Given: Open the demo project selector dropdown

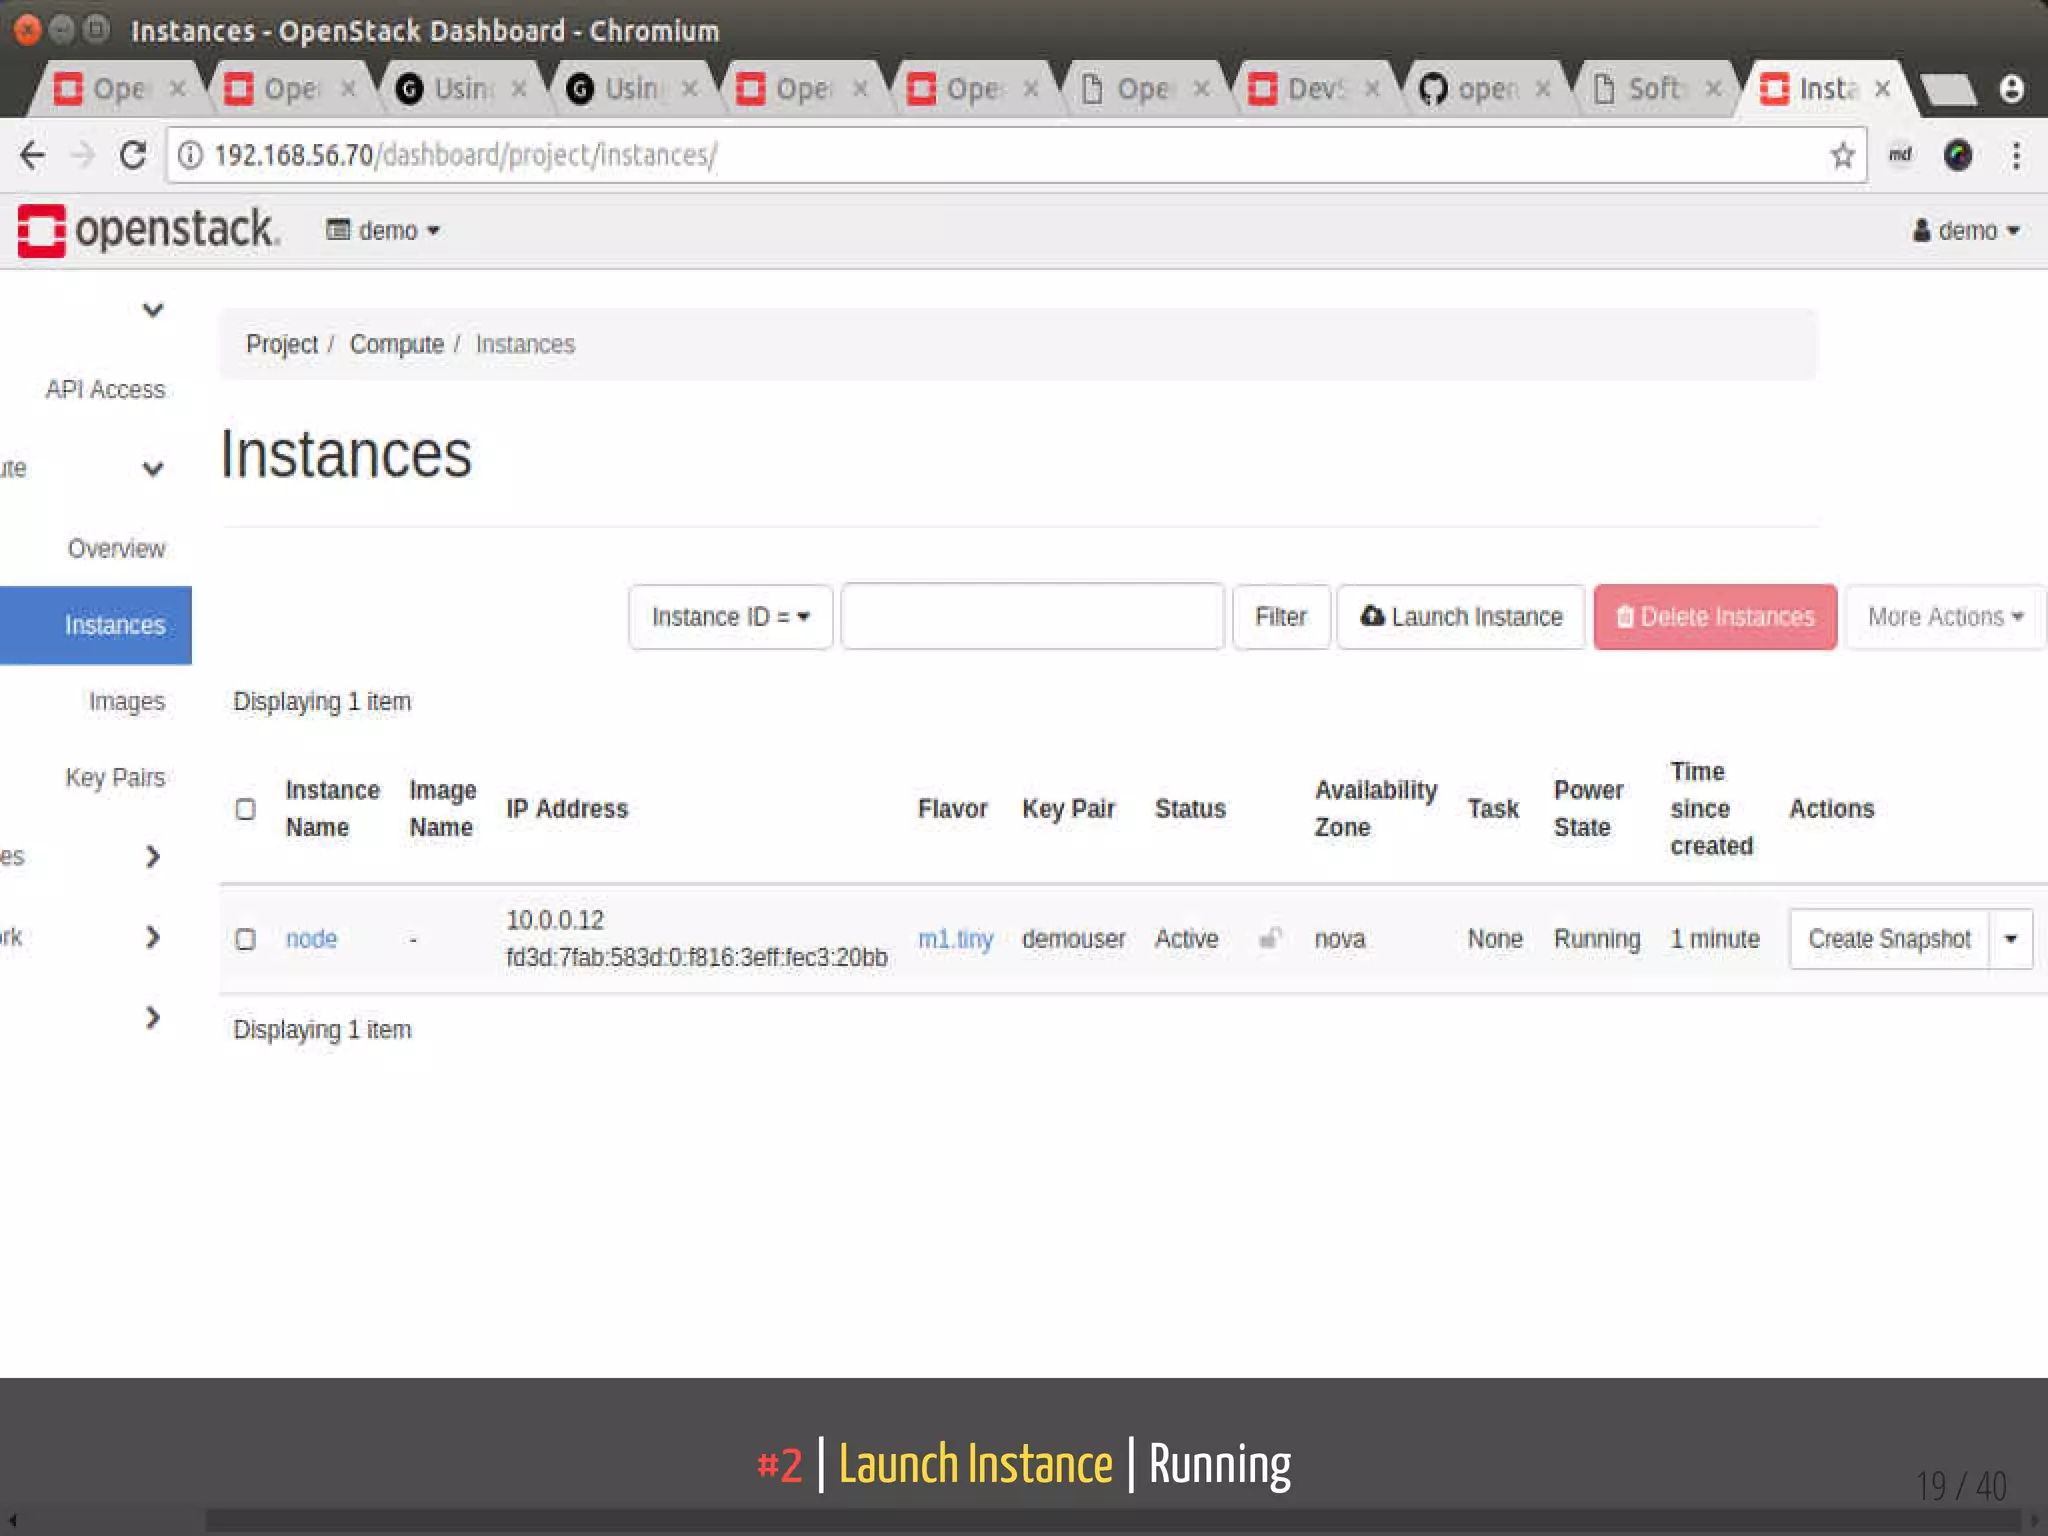Looking at the screenshot, I should 385,231.
